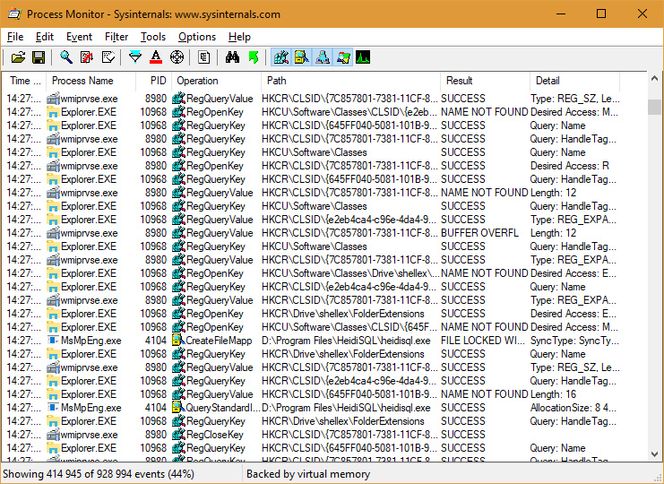664x484 pixels.
Task: Open the Filter dialog funnel icon
Action: coord(135,57)
